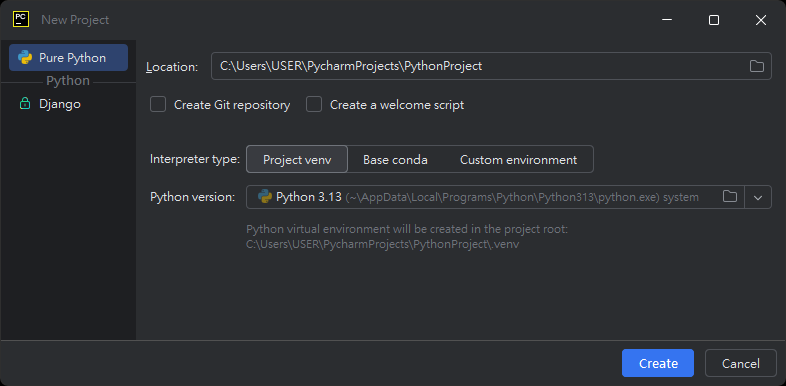Expand the Python version dropdown arrow
Screen dimensions: 786x386
(758, 197)
